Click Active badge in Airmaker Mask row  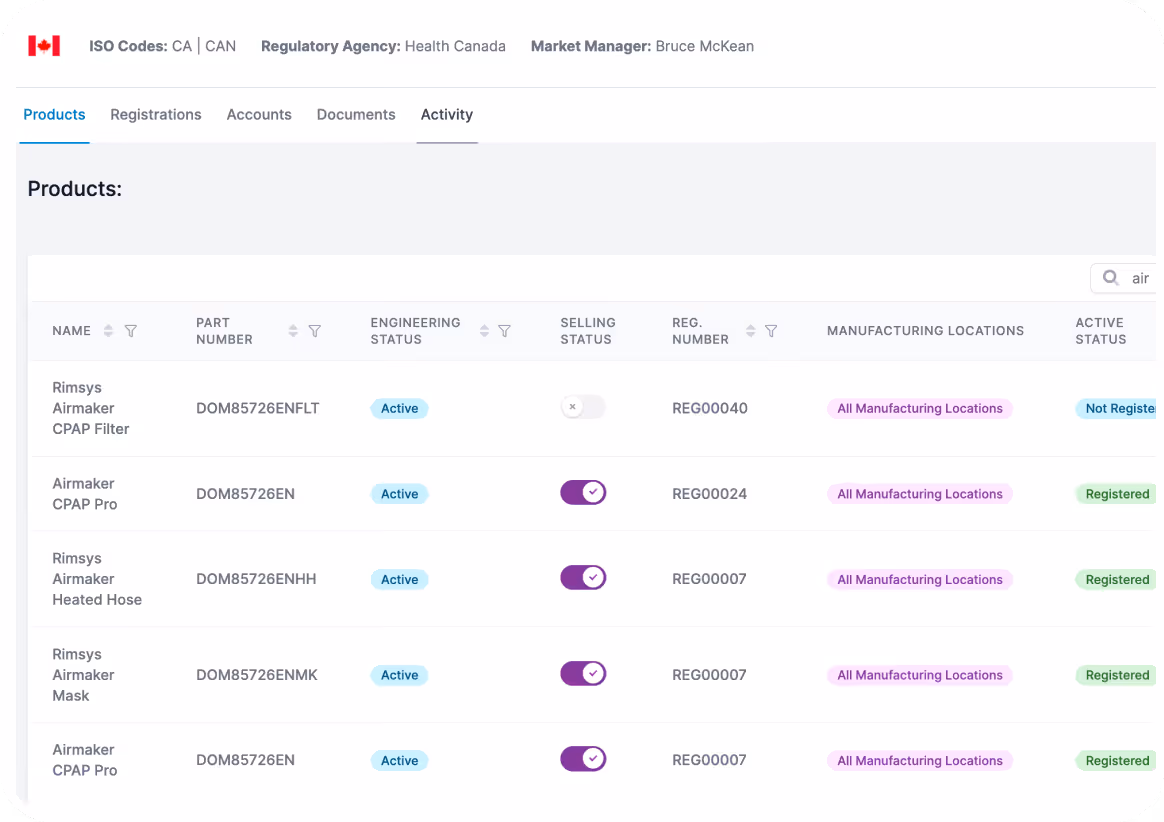click(399, 675)
